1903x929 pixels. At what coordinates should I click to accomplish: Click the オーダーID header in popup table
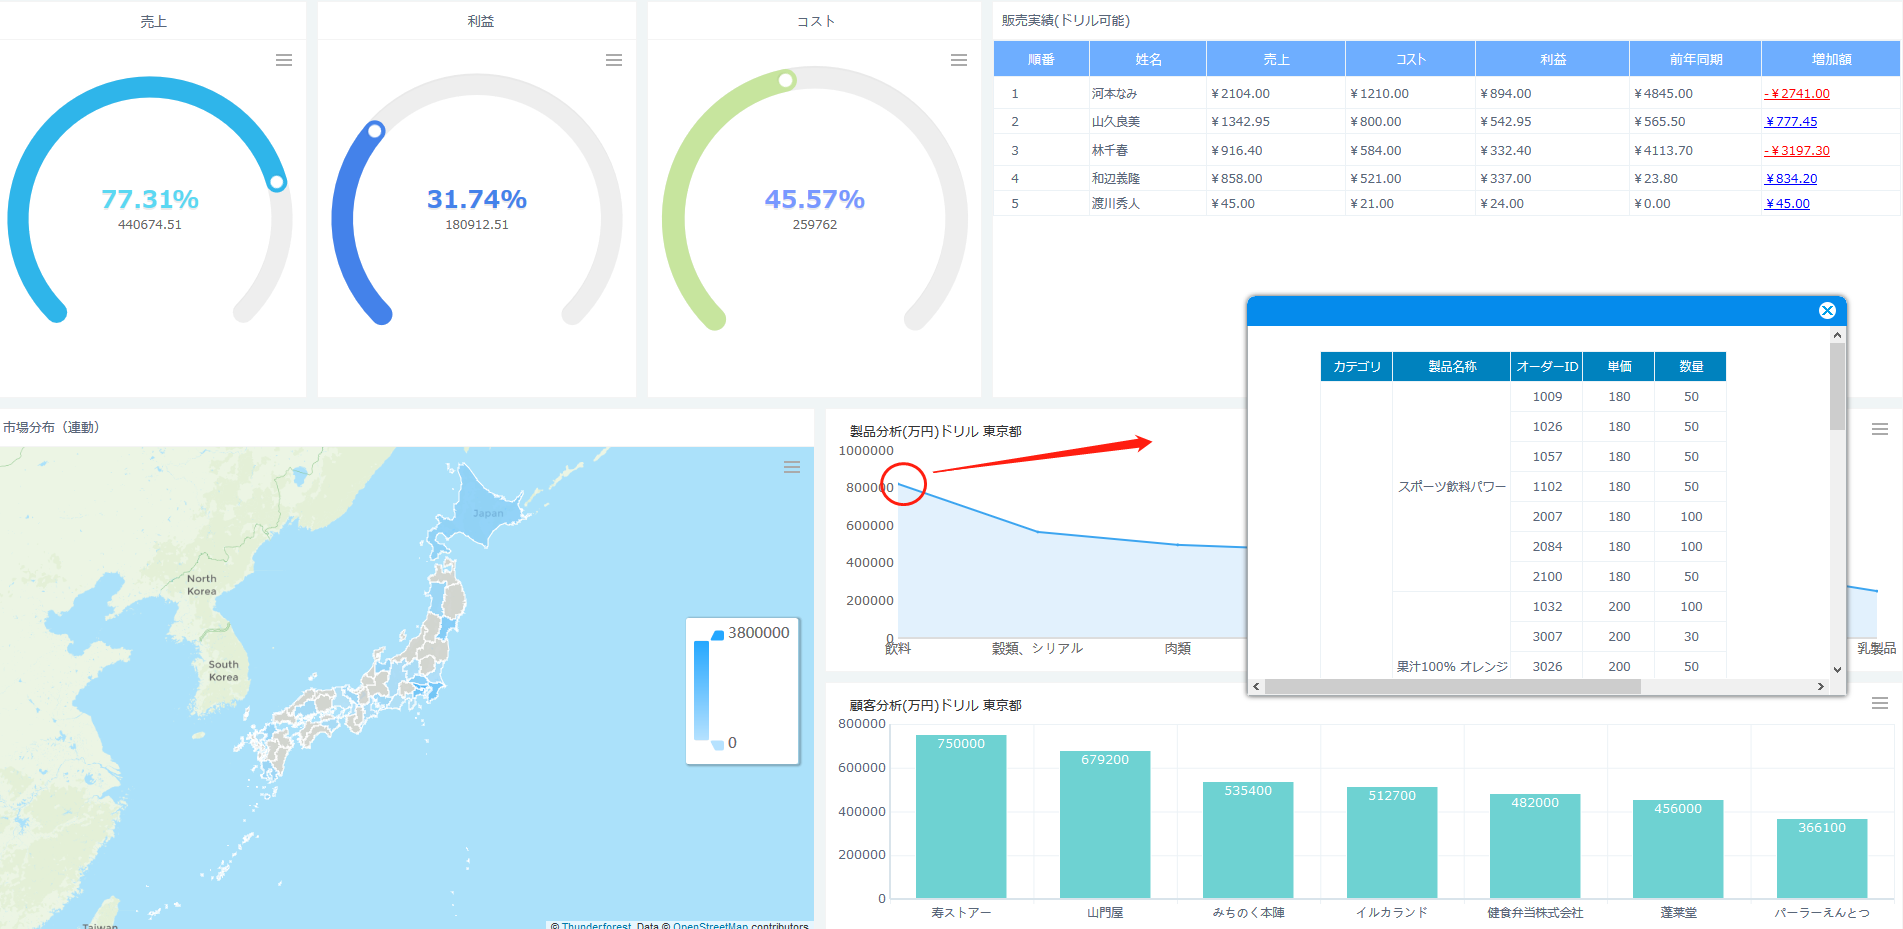(x=1547, y=367)
